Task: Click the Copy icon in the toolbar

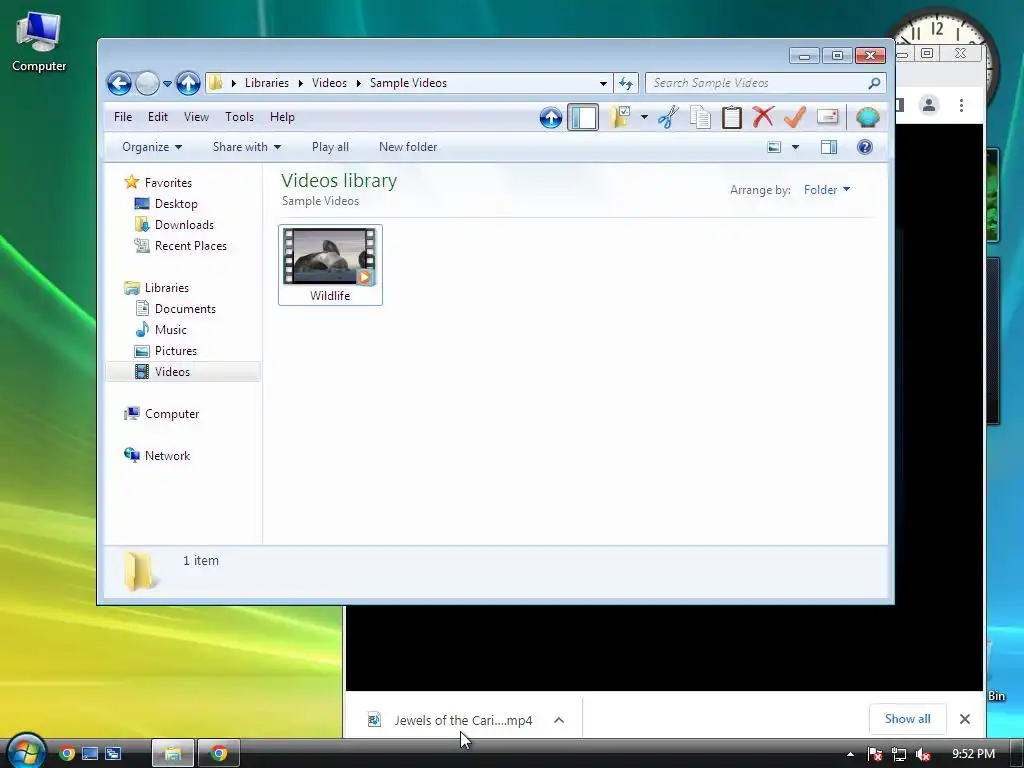Action: (x=700, y=118)
